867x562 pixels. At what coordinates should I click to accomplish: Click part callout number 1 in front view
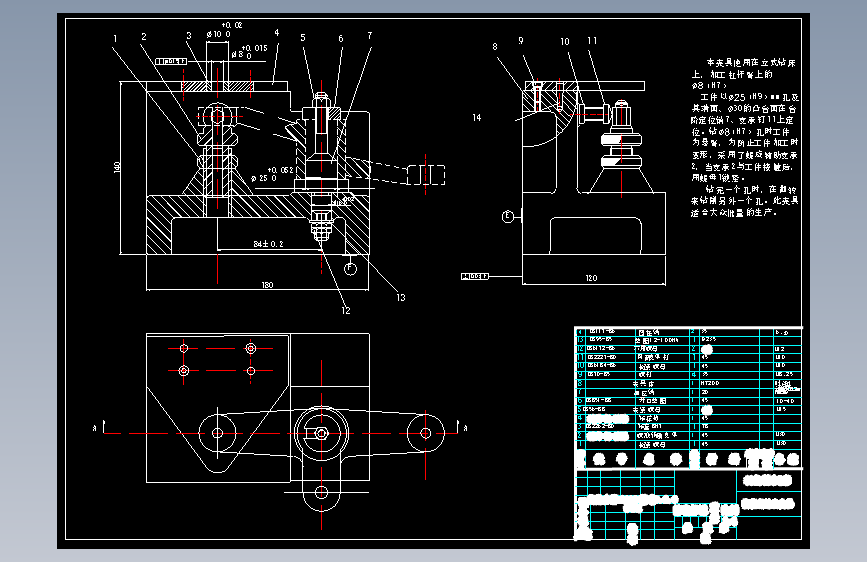point(115,39)
